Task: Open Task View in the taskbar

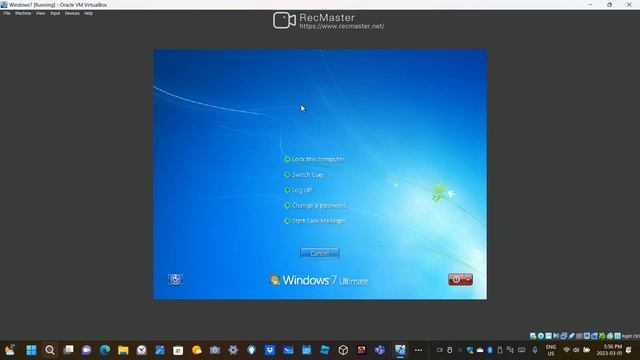Action: (x=68, y=350)
